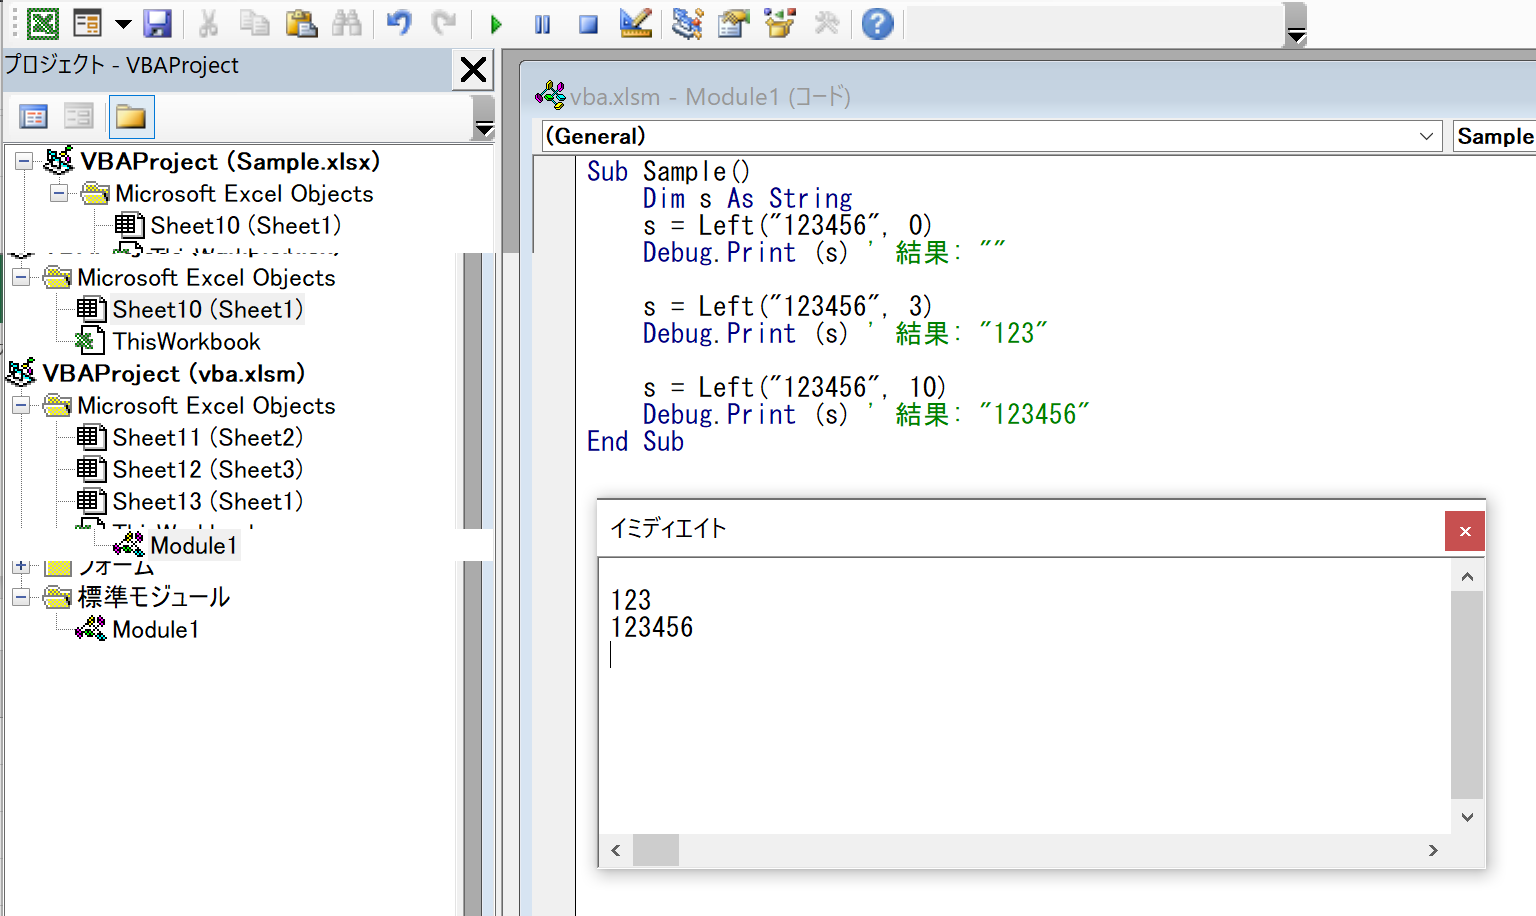Image resolution: width=1536 pixels, height=916 pixels.
Task: Open Toolbox icon
Action: pos(826,23)
